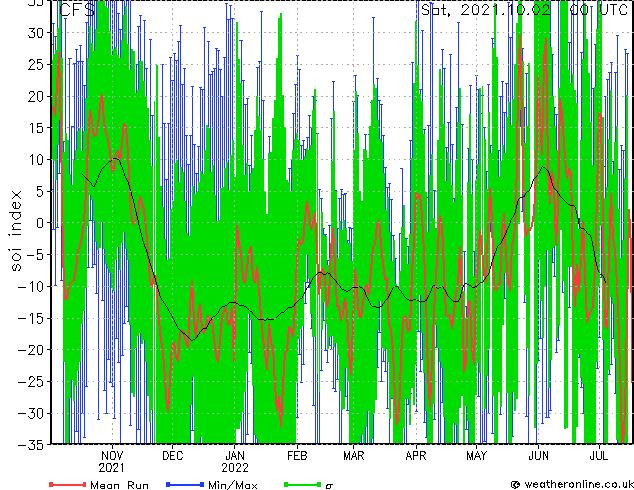Click the 'Sat, 2021.10.02 00 UTC' date label

pos(524,10)
